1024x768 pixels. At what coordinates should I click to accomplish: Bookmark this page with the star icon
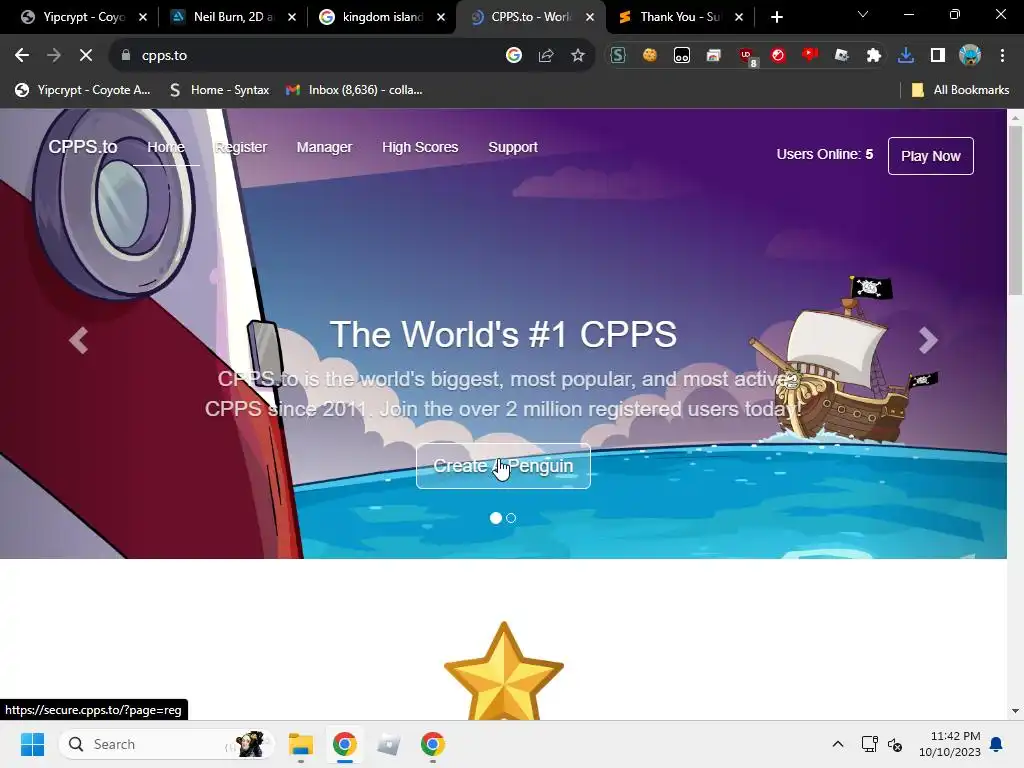[578, 56]
